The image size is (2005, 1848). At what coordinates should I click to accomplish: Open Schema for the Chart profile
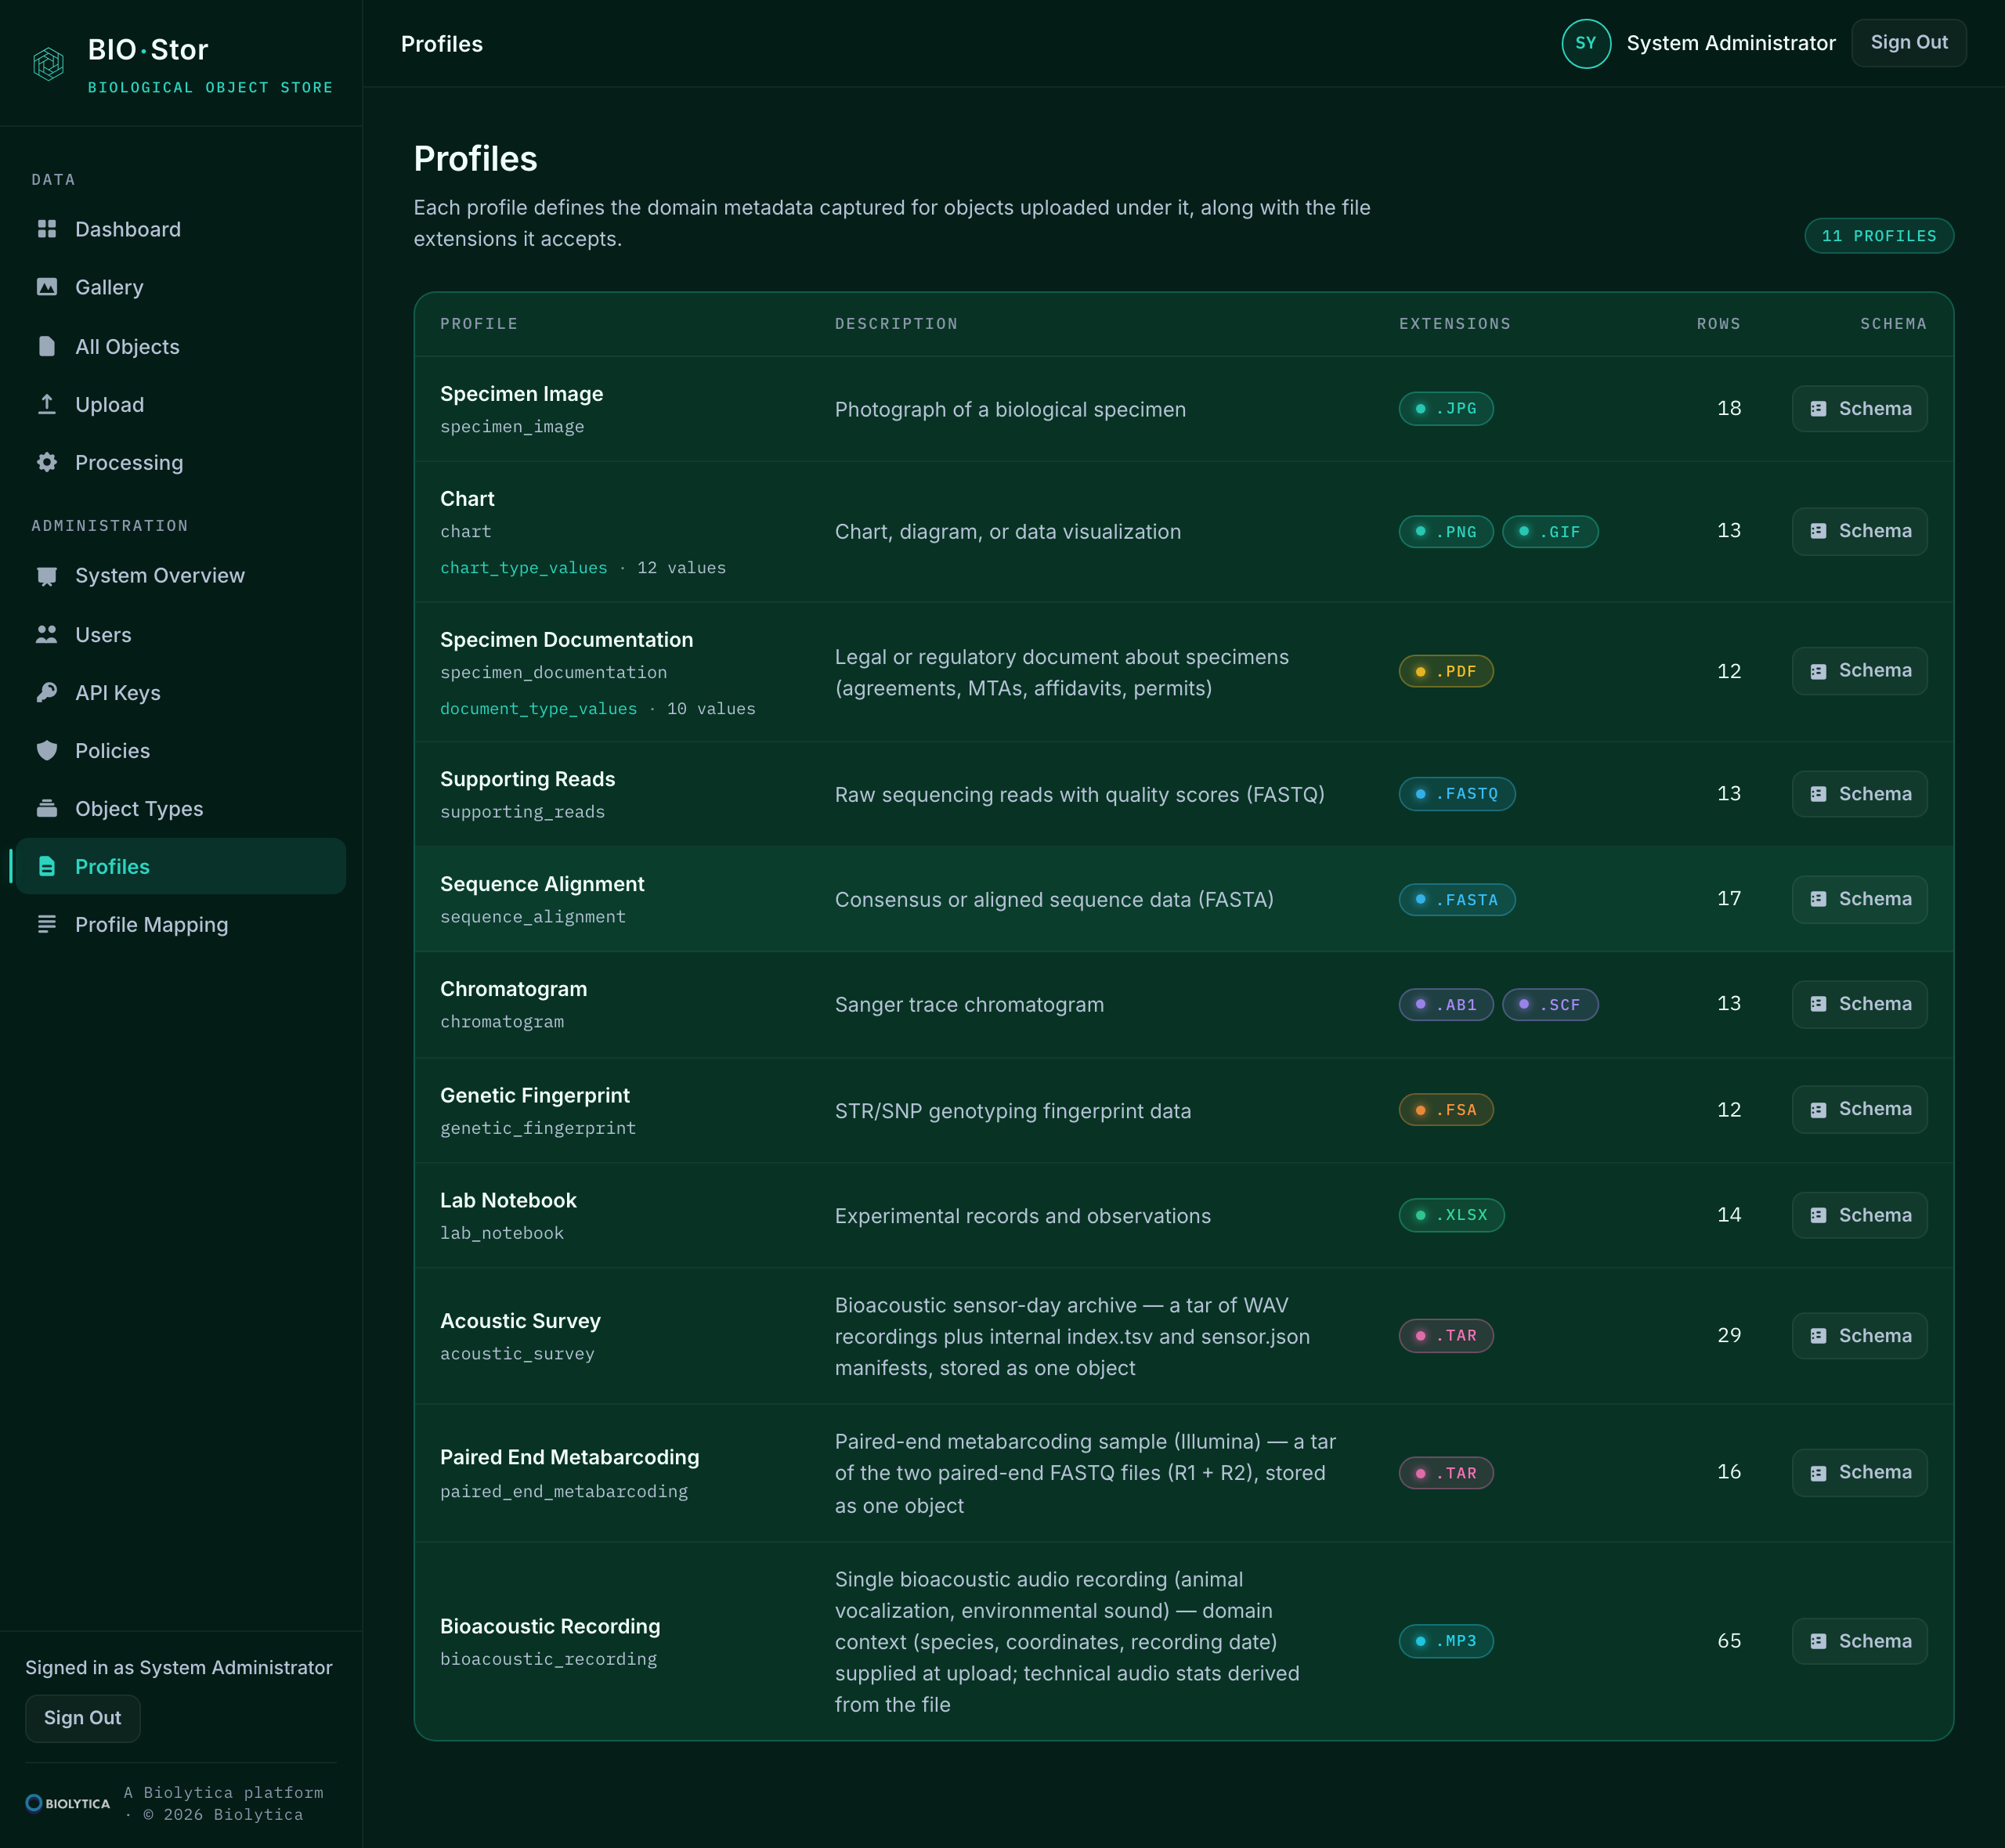tap(1859, 531)
